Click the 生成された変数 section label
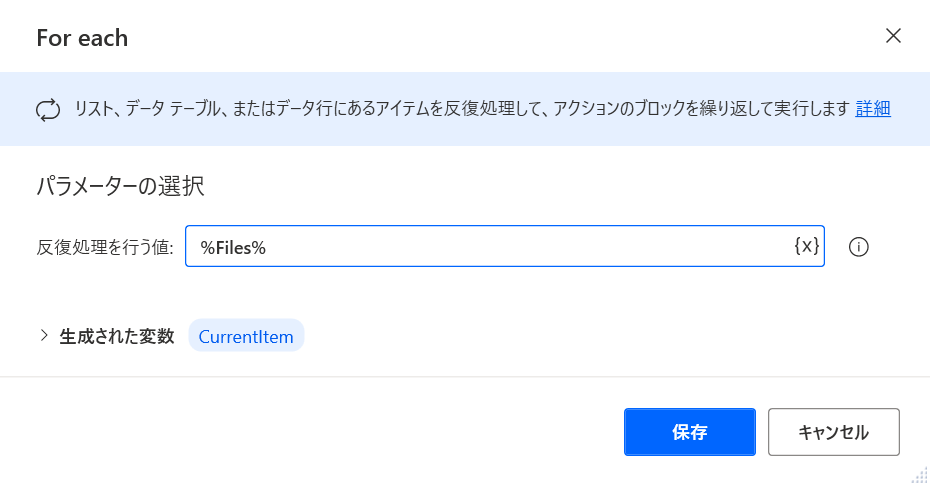 [x=117, y=337]
